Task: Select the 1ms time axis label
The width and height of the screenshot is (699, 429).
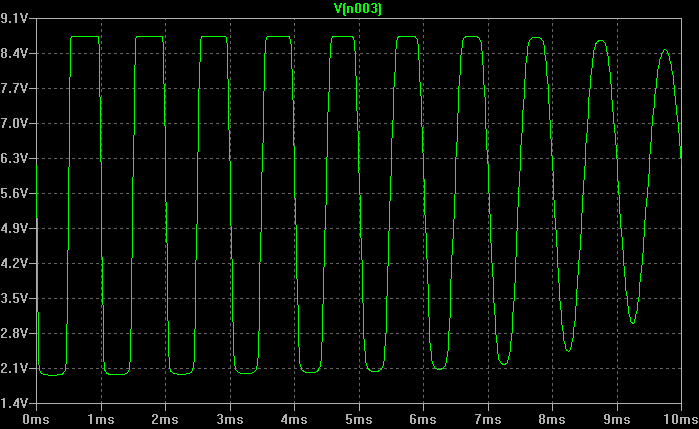Action: (x=101, y=419)
